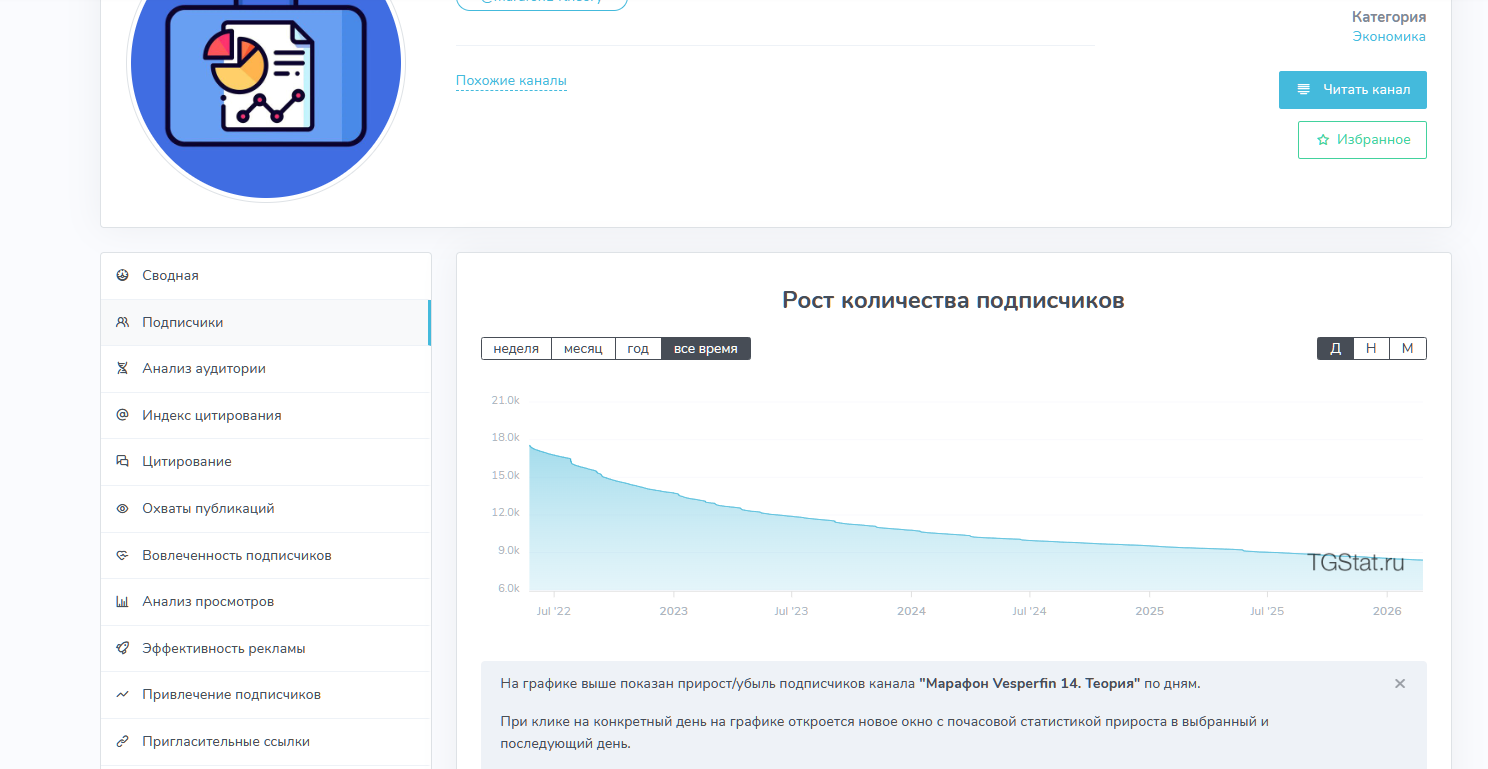Switch granularity to М

[1407, 348]
